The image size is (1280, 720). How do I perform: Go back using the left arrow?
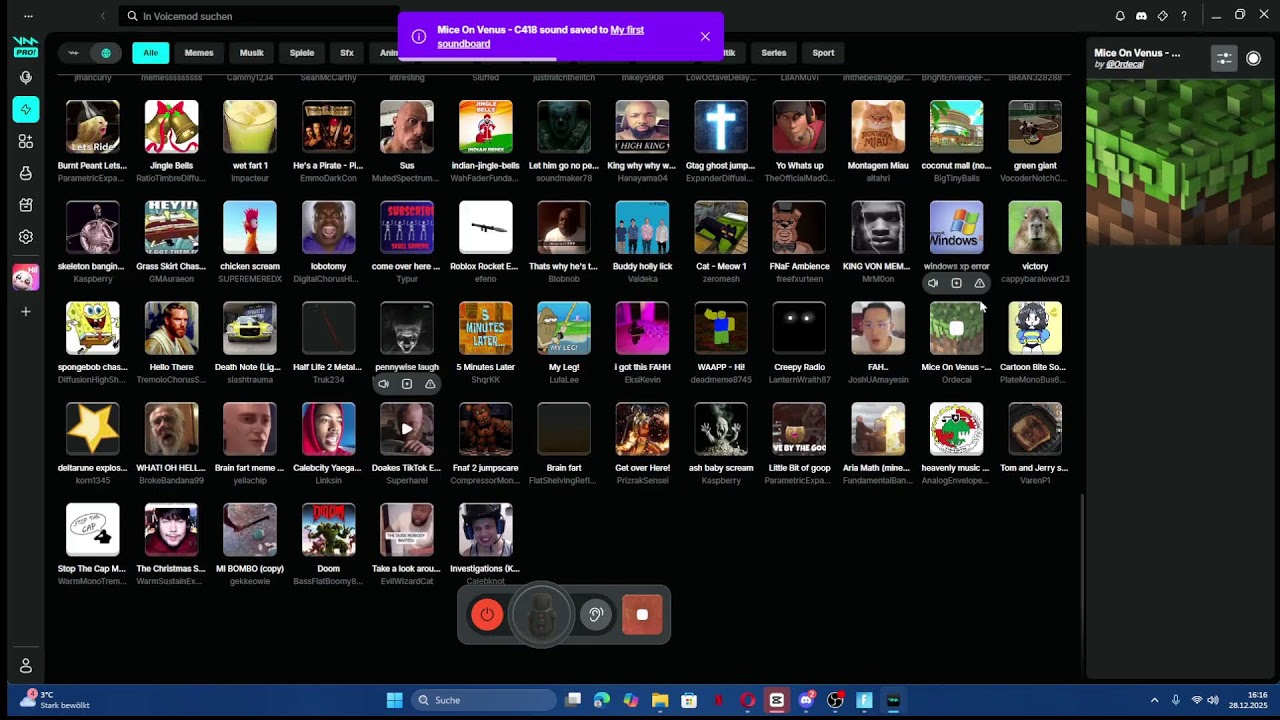(x=102, y=16)
